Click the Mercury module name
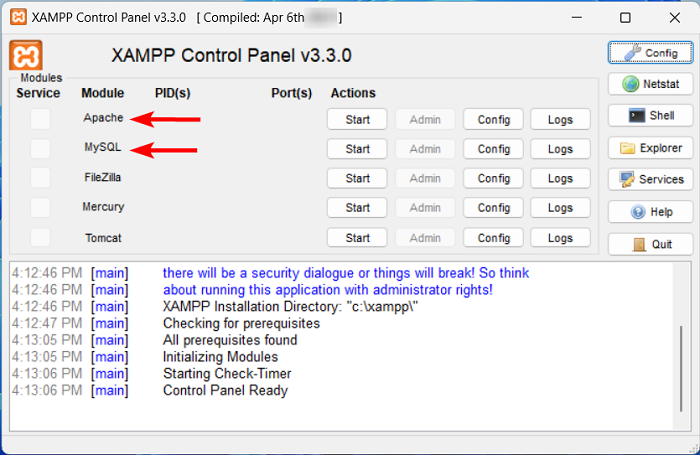The image size is (700, 455). (103, 207)
